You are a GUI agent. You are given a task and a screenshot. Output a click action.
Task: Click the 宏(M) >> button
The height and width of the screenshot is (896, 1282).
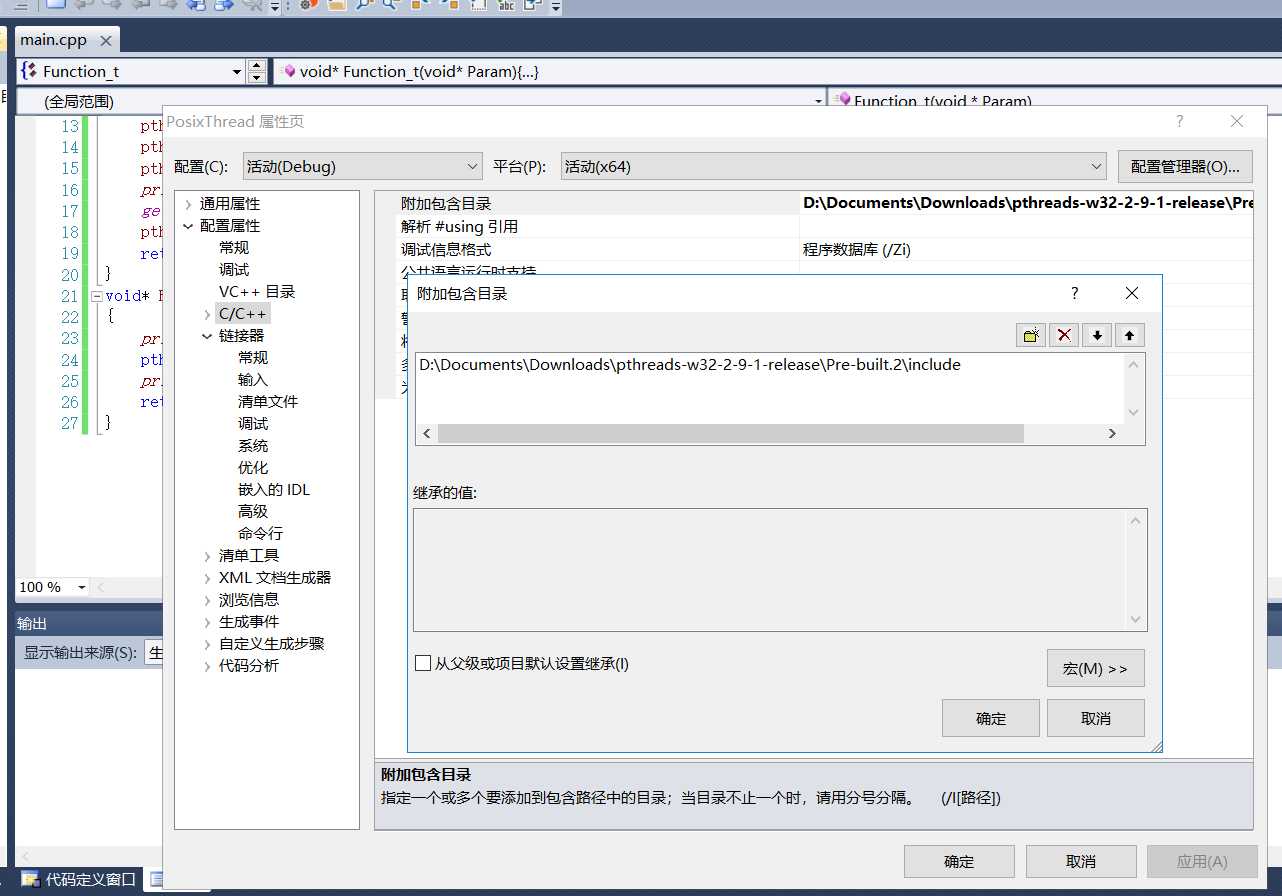point(1095,668)
